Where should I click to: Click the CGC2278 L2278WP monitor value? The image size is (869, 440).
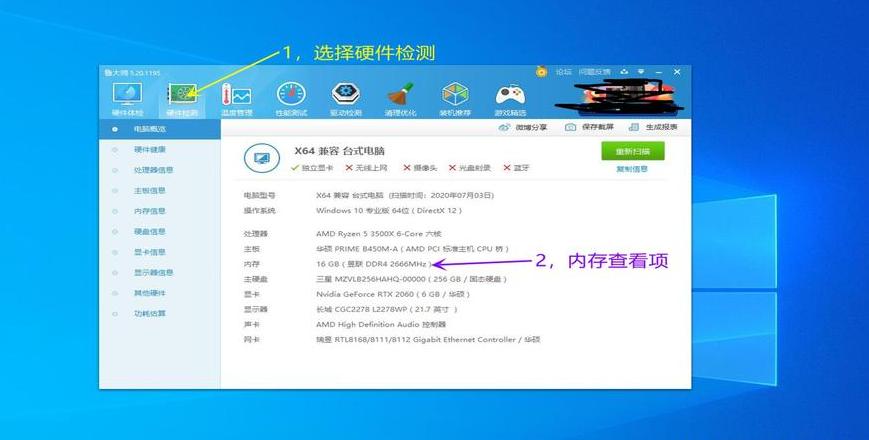point(387,309)
